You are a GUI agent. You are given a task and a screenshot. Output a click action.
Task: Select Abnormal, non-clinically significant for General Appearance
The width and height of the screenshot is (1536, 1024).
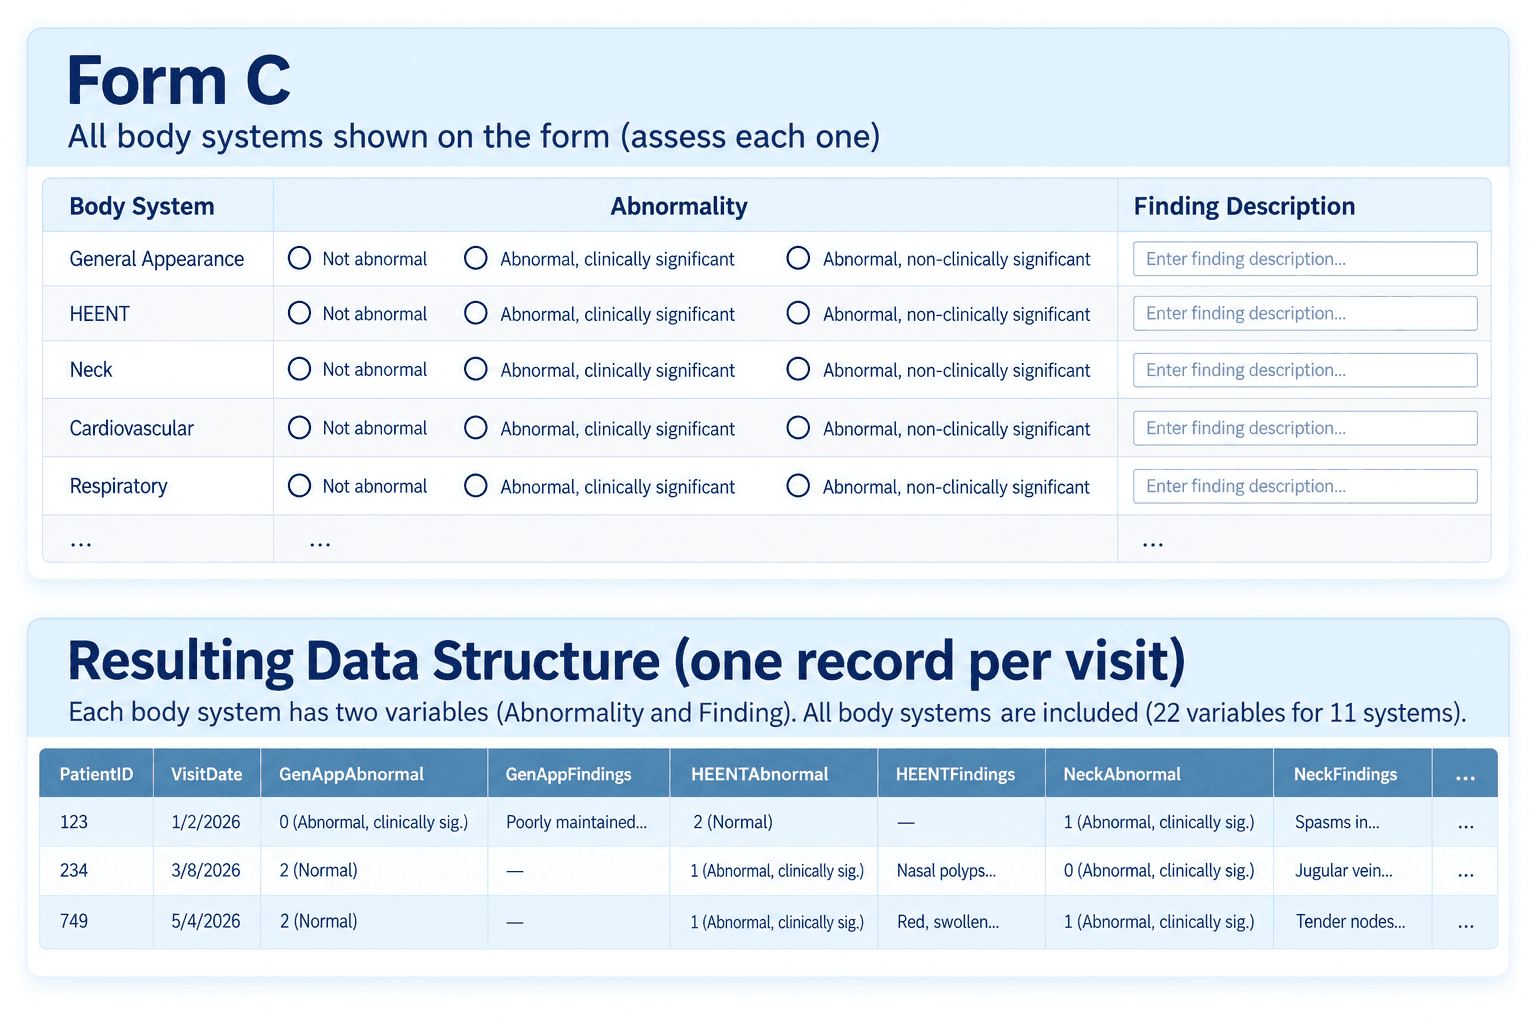coord(798,258)
